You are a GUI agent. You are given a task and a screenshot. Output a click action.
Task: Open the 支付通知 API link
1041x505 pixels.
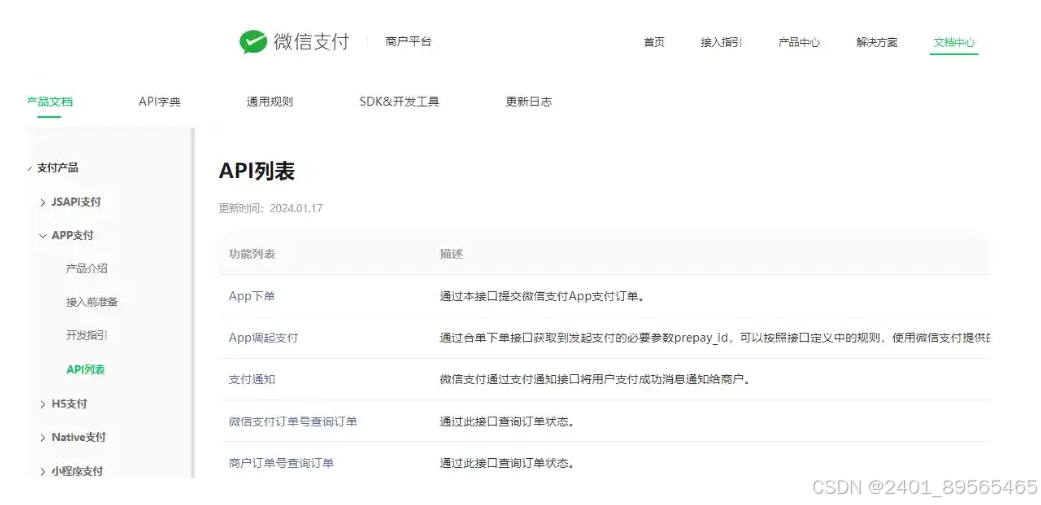[252, 380]
